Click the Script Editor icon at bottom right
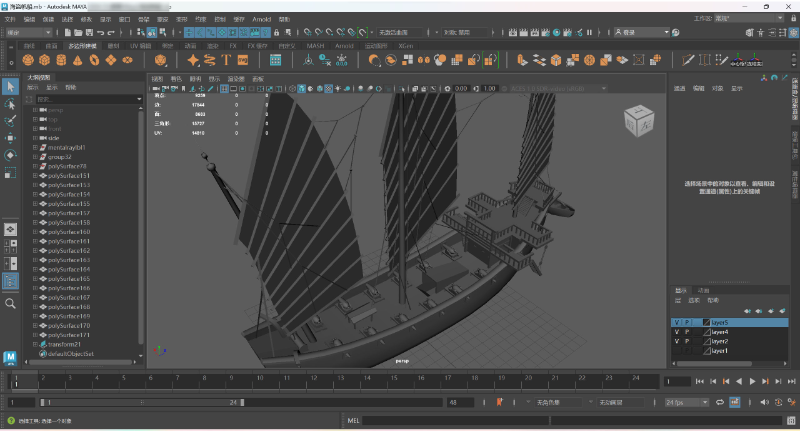Viewport: 800px width, 431px height. coord(791,421)
